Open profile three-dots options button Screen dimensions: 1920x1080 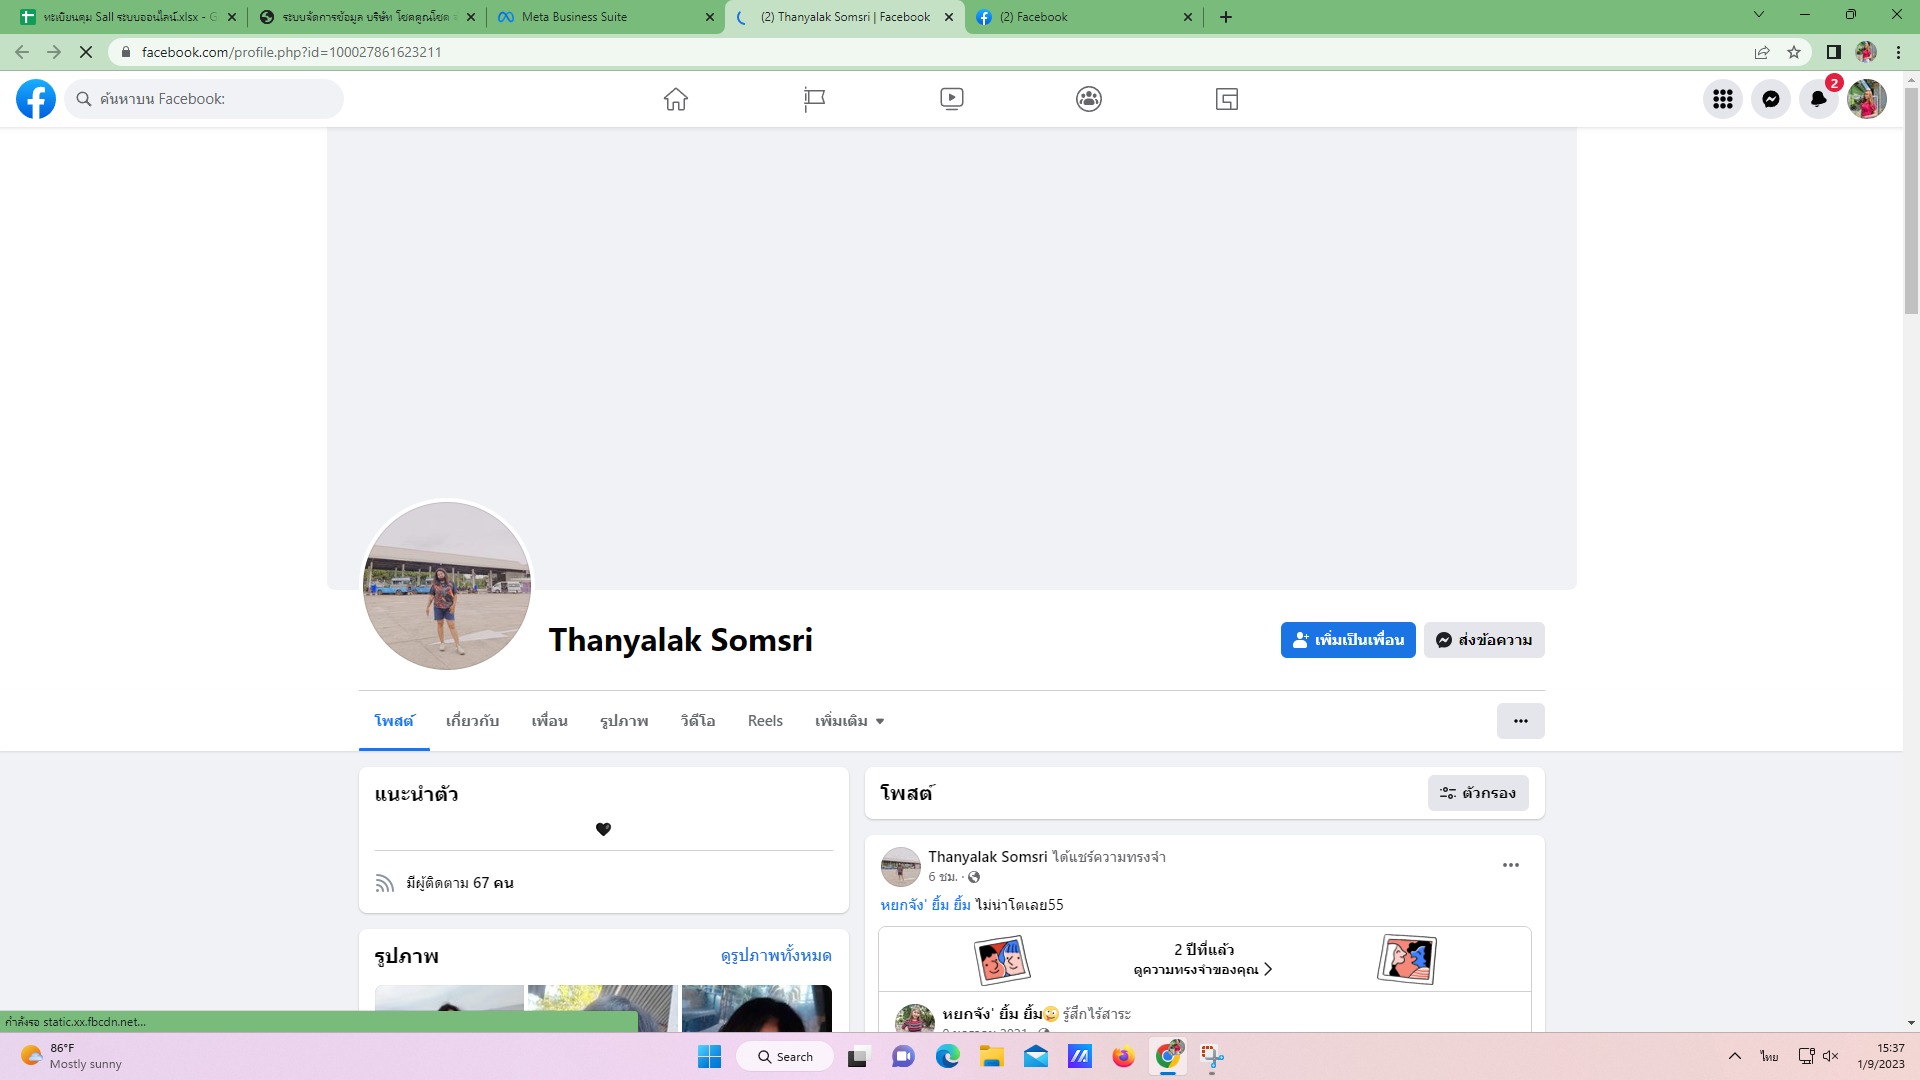click(1520, 721)
